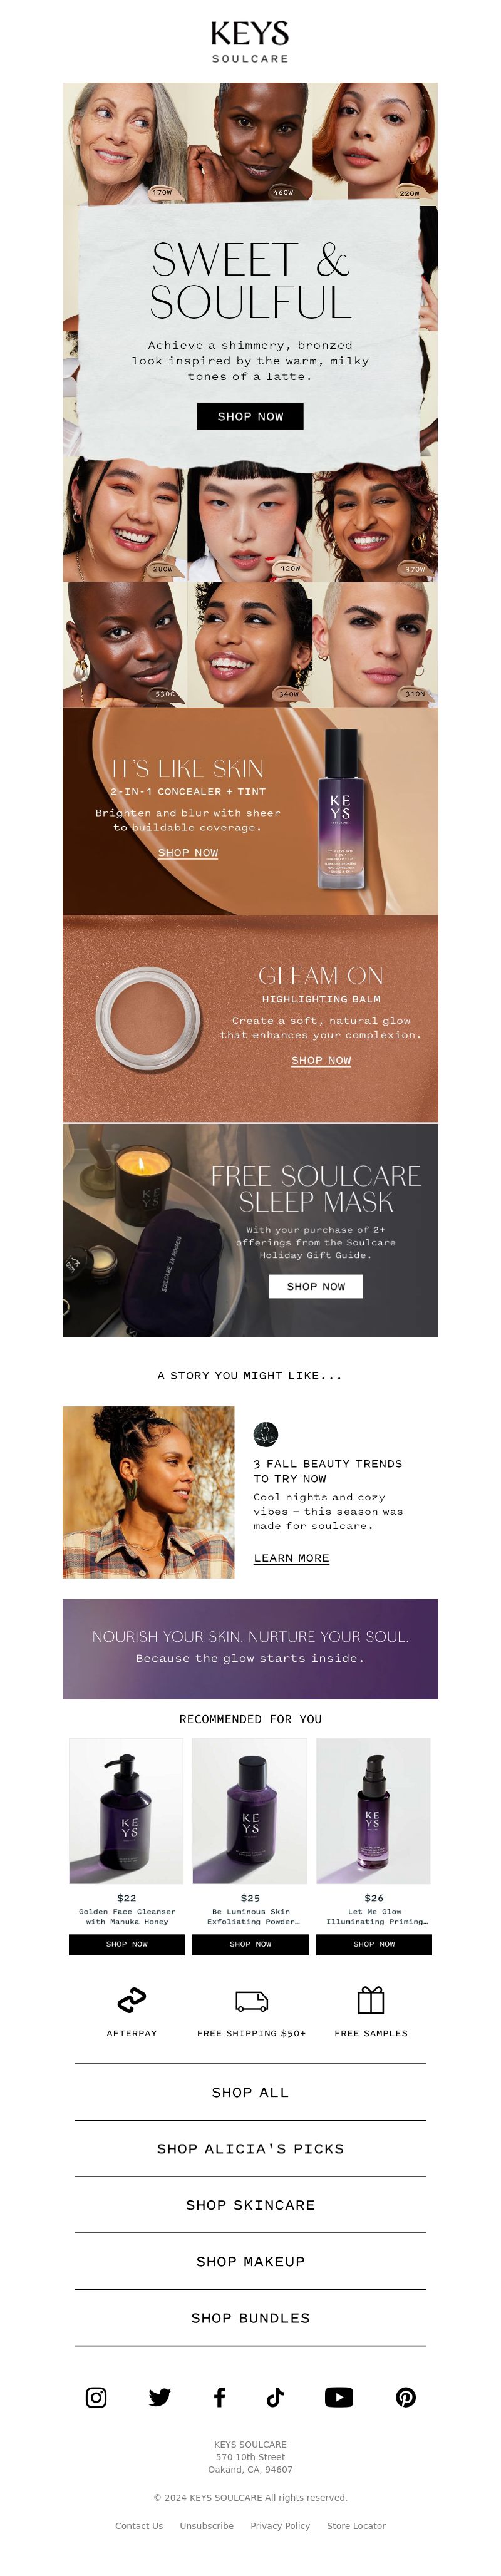Open the Twitter bird icon
The height and width of the screenshot is (2576, 501).
pyautogui.click(x=160, y=2397)
